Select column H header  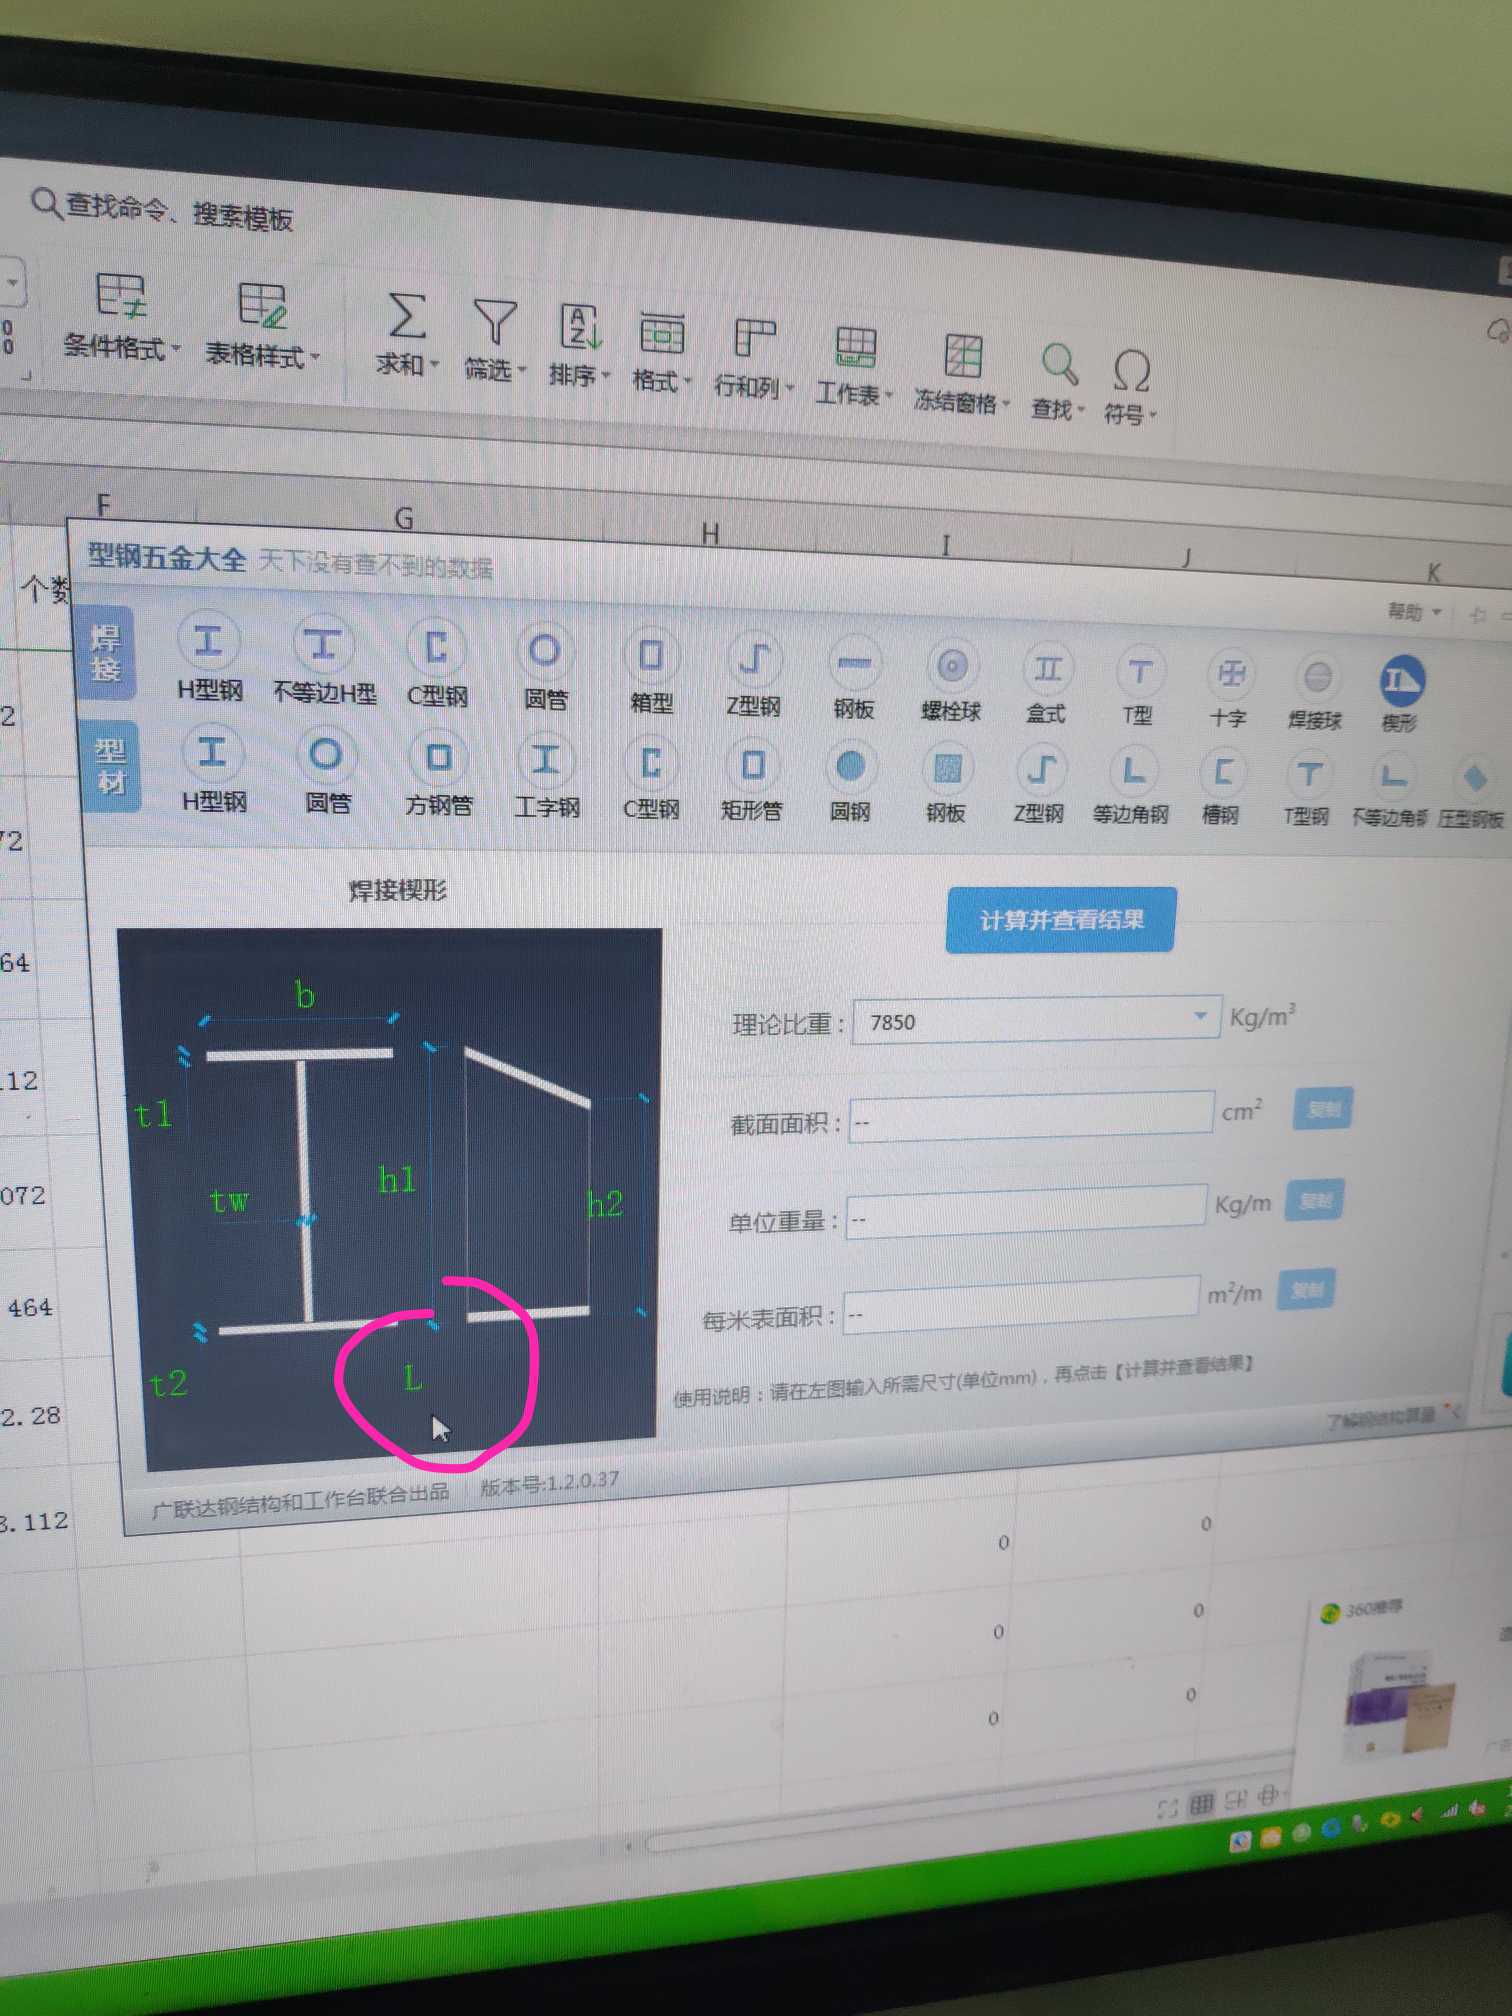[709, 534]
